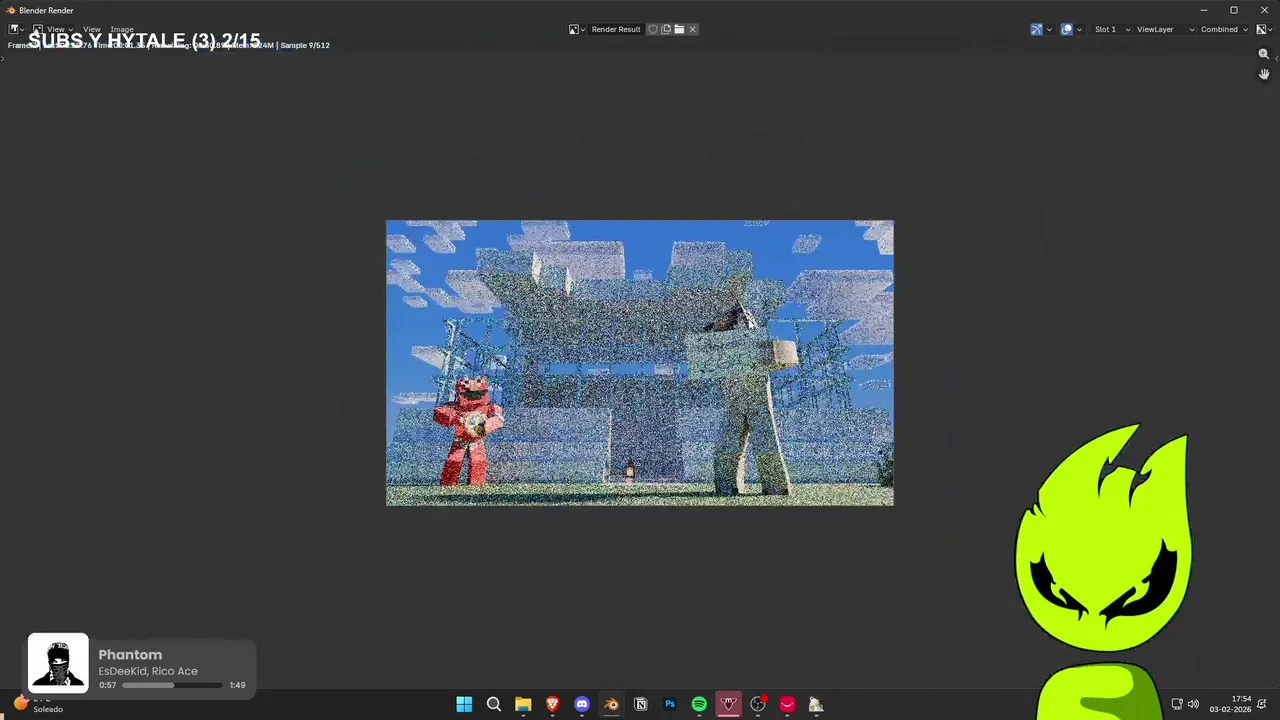This screenshot has width=1280, height=720.
Task: Open the image browse dropdown beside Render Result
Action: pos(577,29)
